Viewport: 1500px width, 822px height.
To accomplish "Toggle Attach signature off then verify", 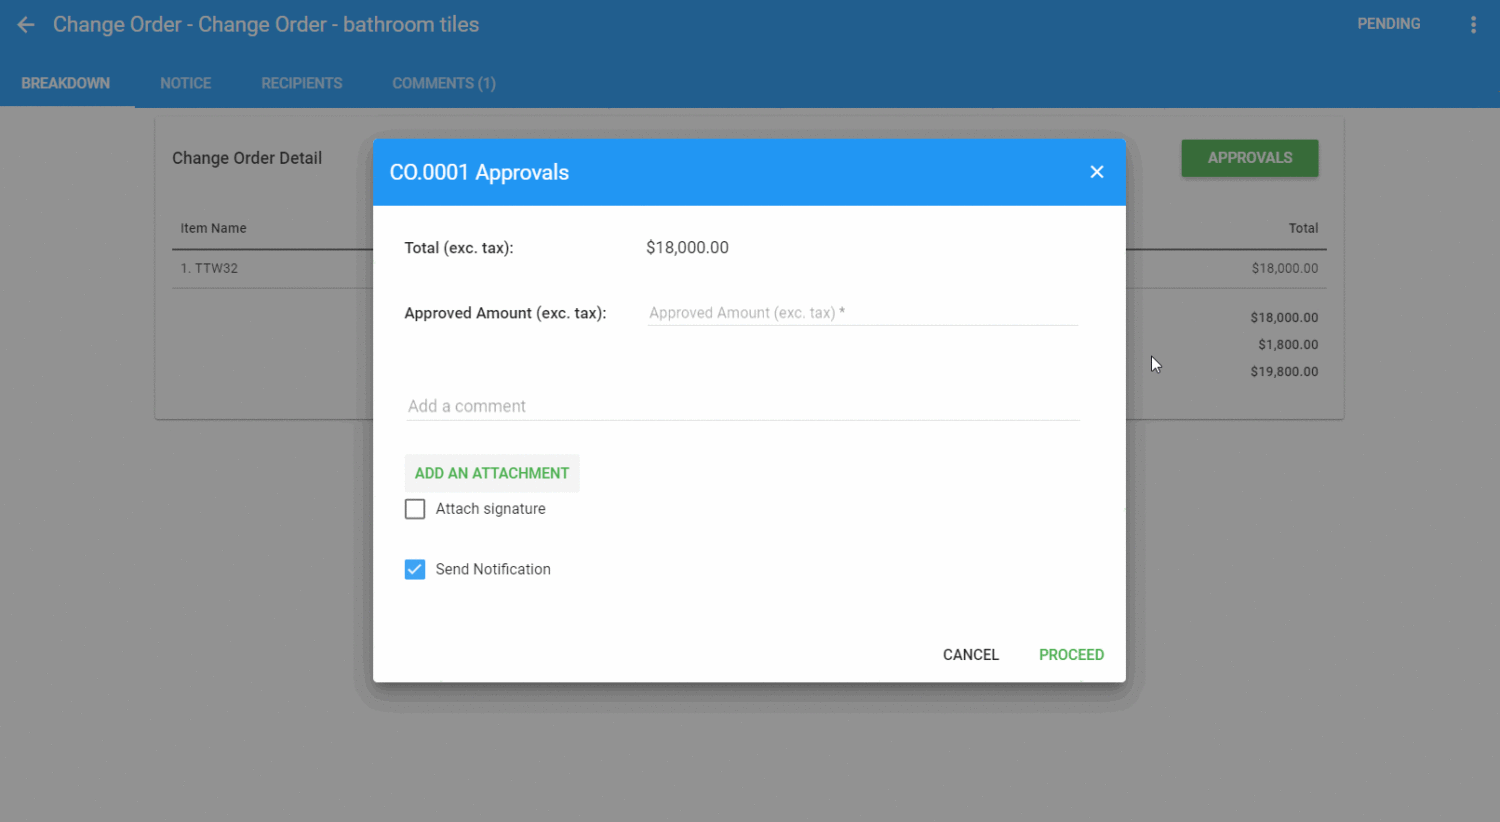I will click(415, 509).
